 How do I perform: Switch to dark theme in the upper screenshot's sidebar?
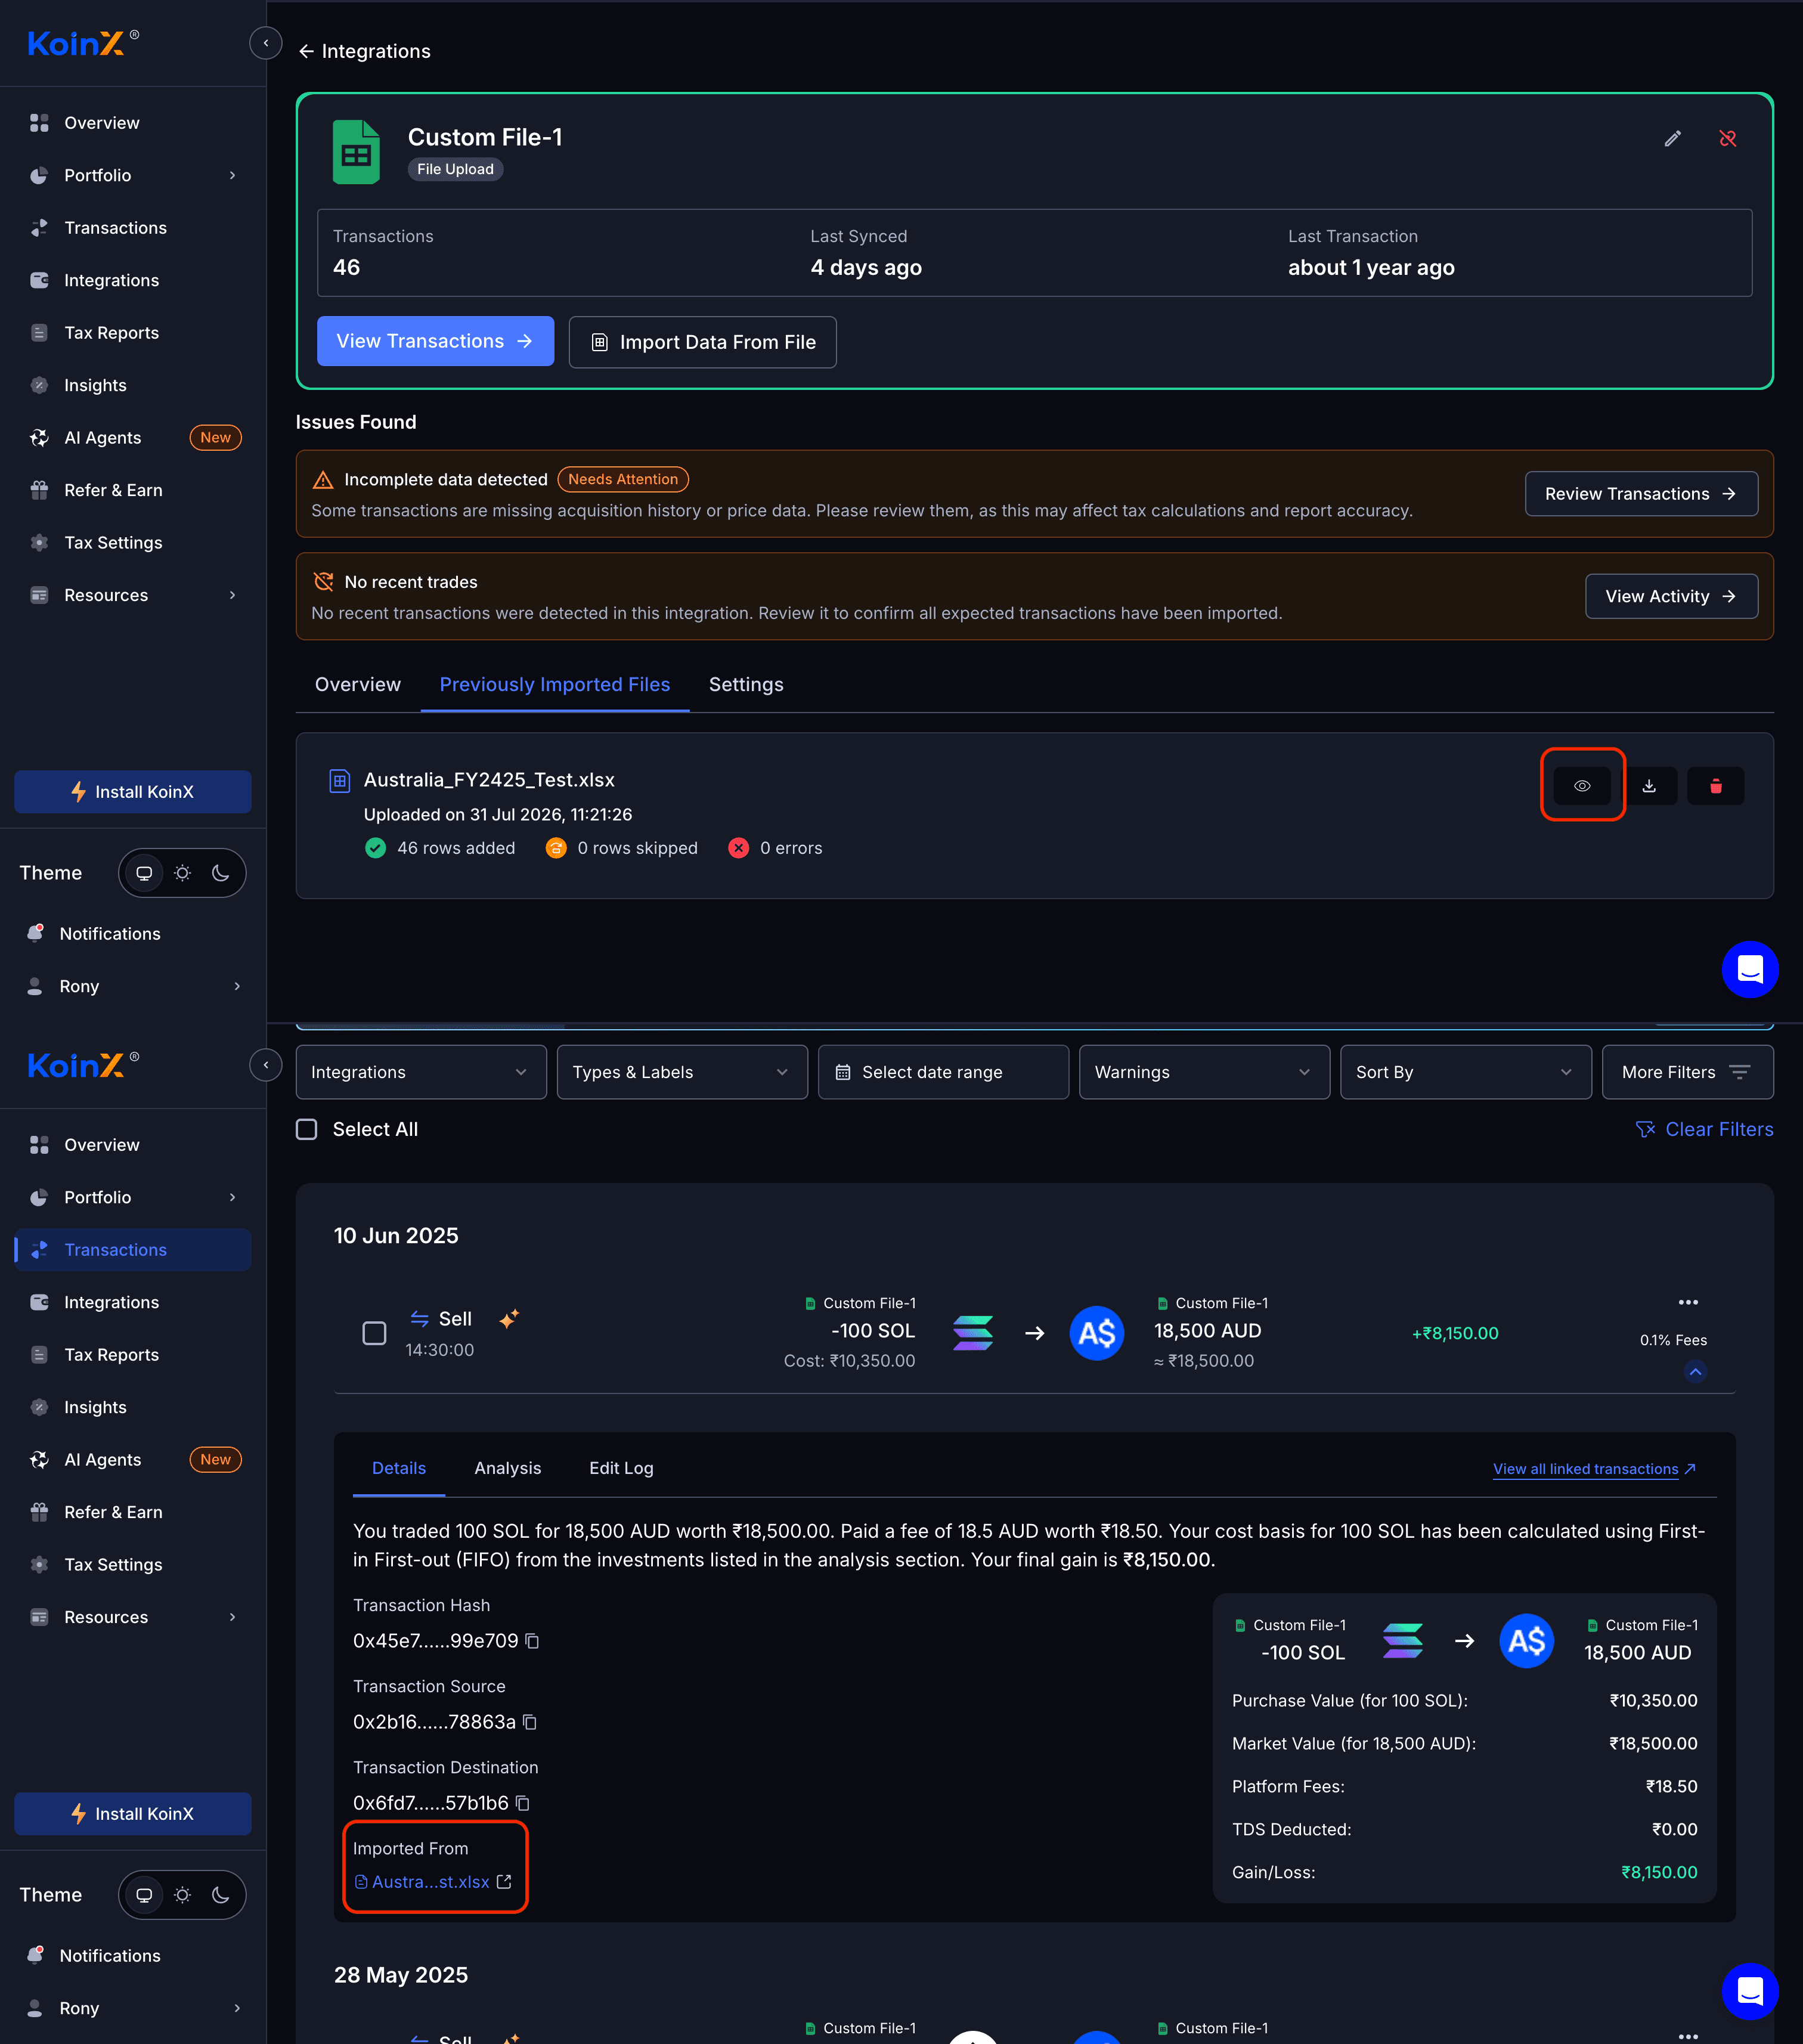221,873
